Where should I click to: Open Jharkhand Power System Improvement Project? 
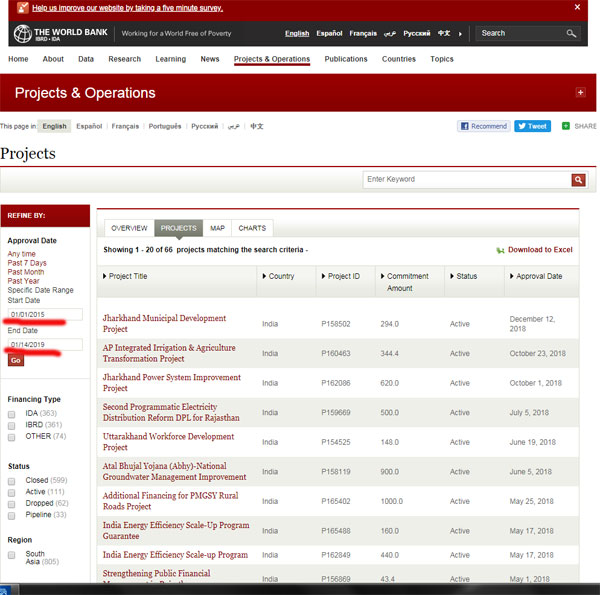(x=171, y=383)
